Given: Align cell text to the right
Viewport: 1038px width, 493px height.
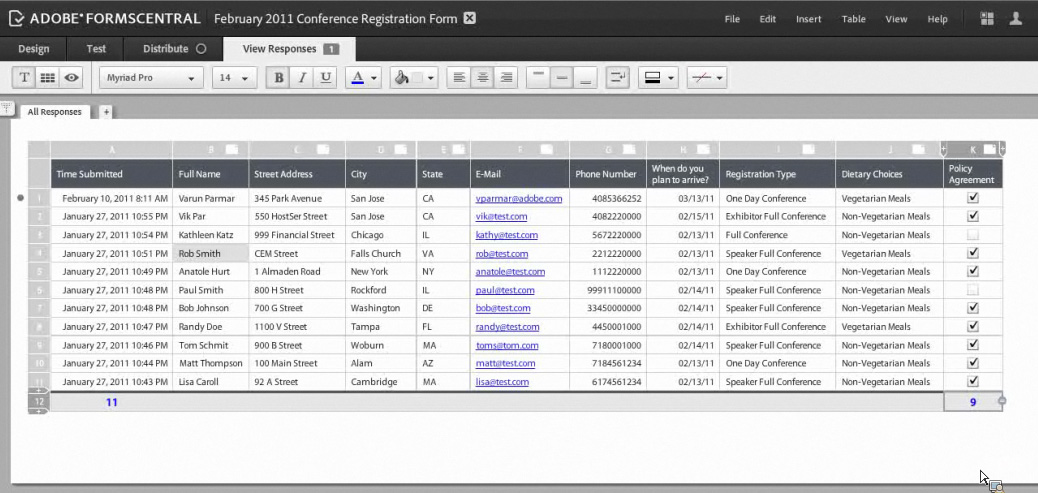Looking at the screenshot, I should tap(506, 78).
